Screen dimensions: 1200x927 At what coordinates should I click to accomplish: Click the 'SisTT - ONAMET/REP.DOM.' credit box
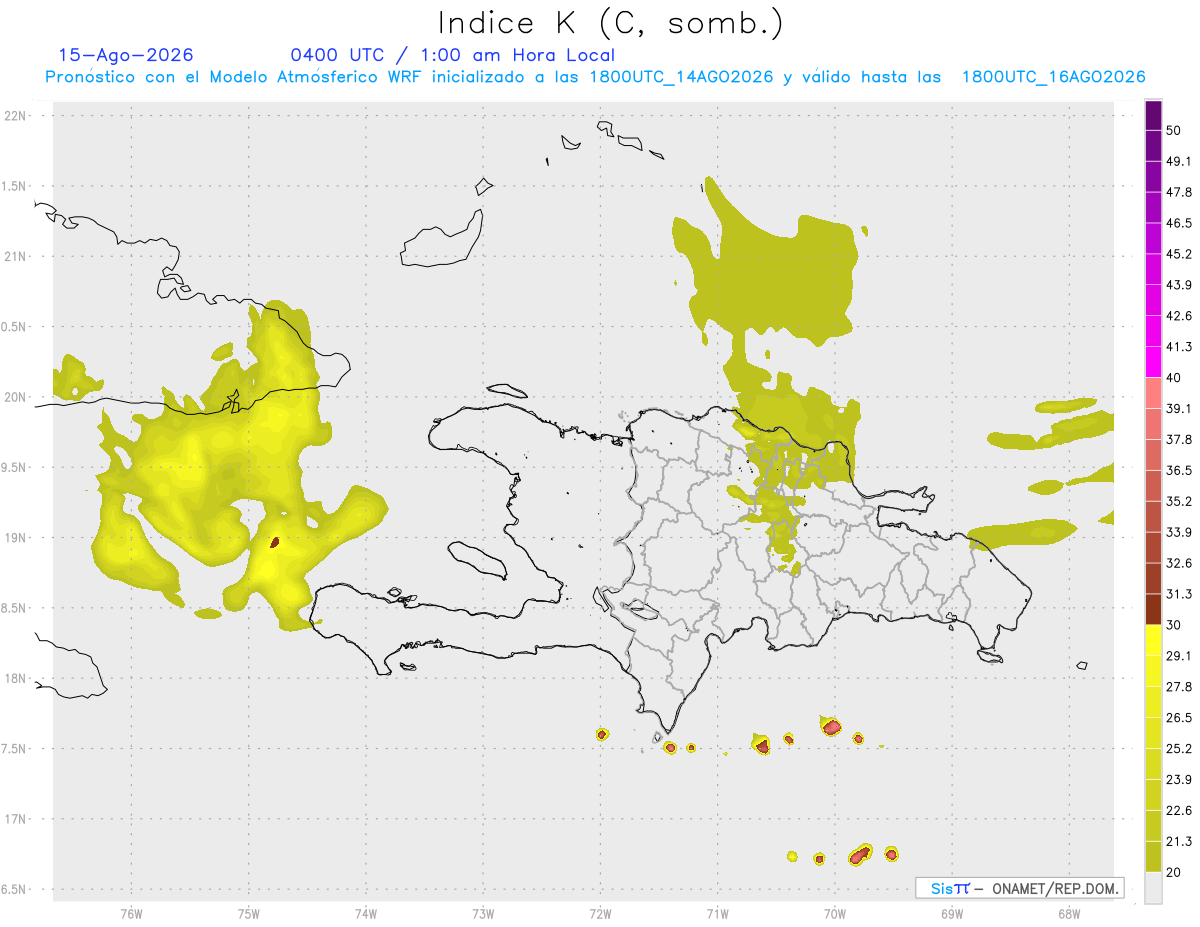click(1020, 888)
